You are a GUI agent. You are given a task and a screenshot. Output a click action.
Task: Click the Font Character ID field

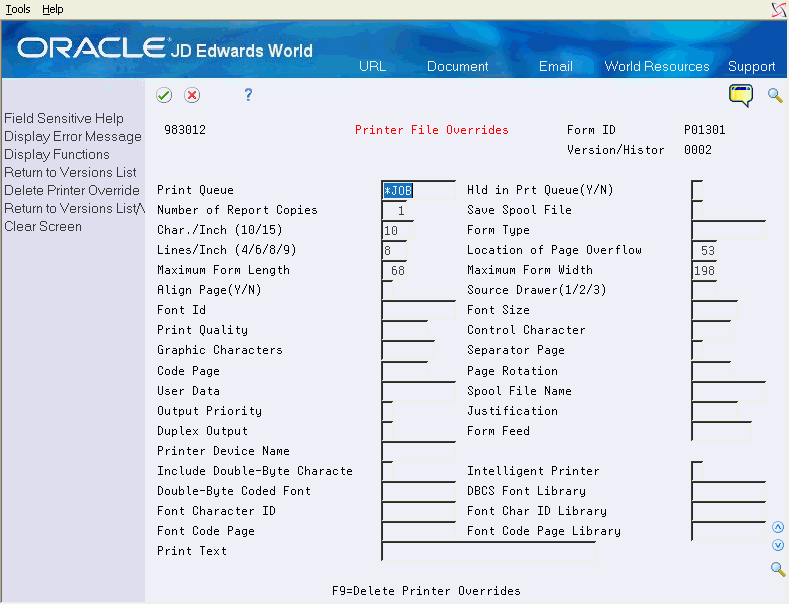tap(419, 511)
